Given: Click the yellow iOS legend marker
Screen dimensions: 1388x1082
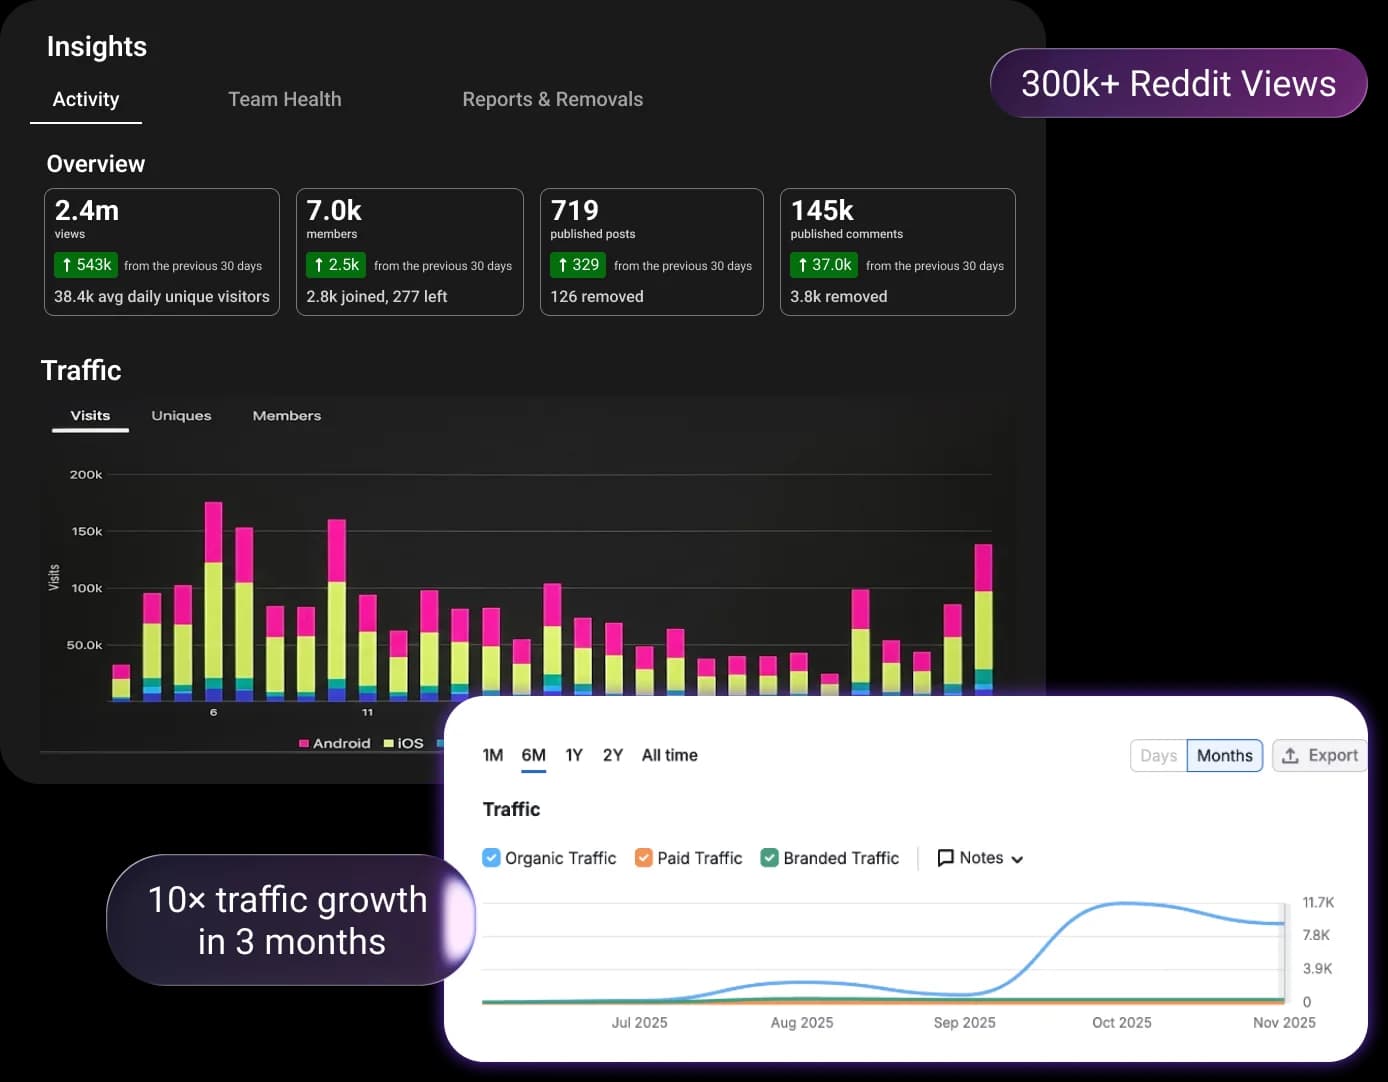Looking at the screenshot, I should pos(389,743).
